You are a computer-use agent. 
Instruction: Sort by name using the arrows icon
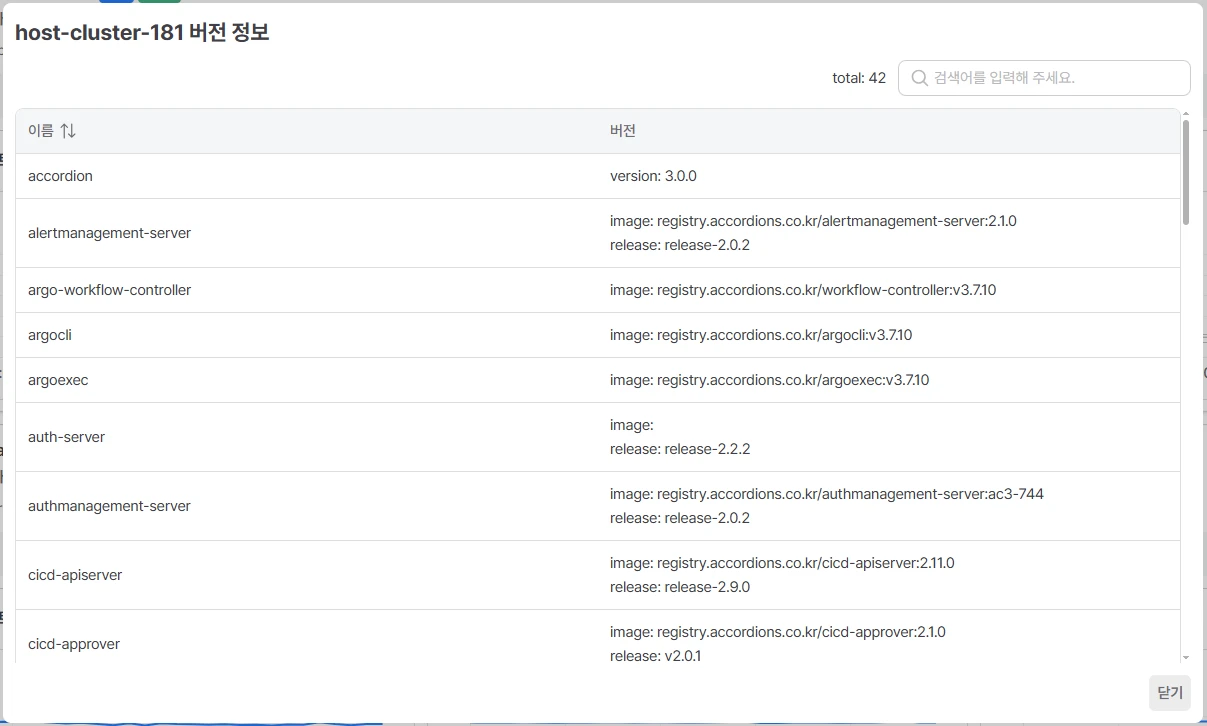68,131
